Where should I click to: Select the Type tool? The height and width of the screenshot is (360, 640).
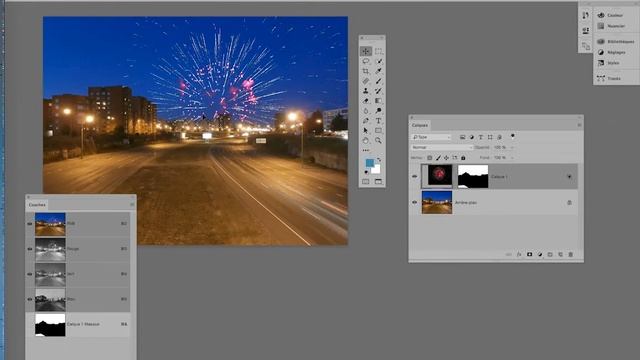coord(379,121)
